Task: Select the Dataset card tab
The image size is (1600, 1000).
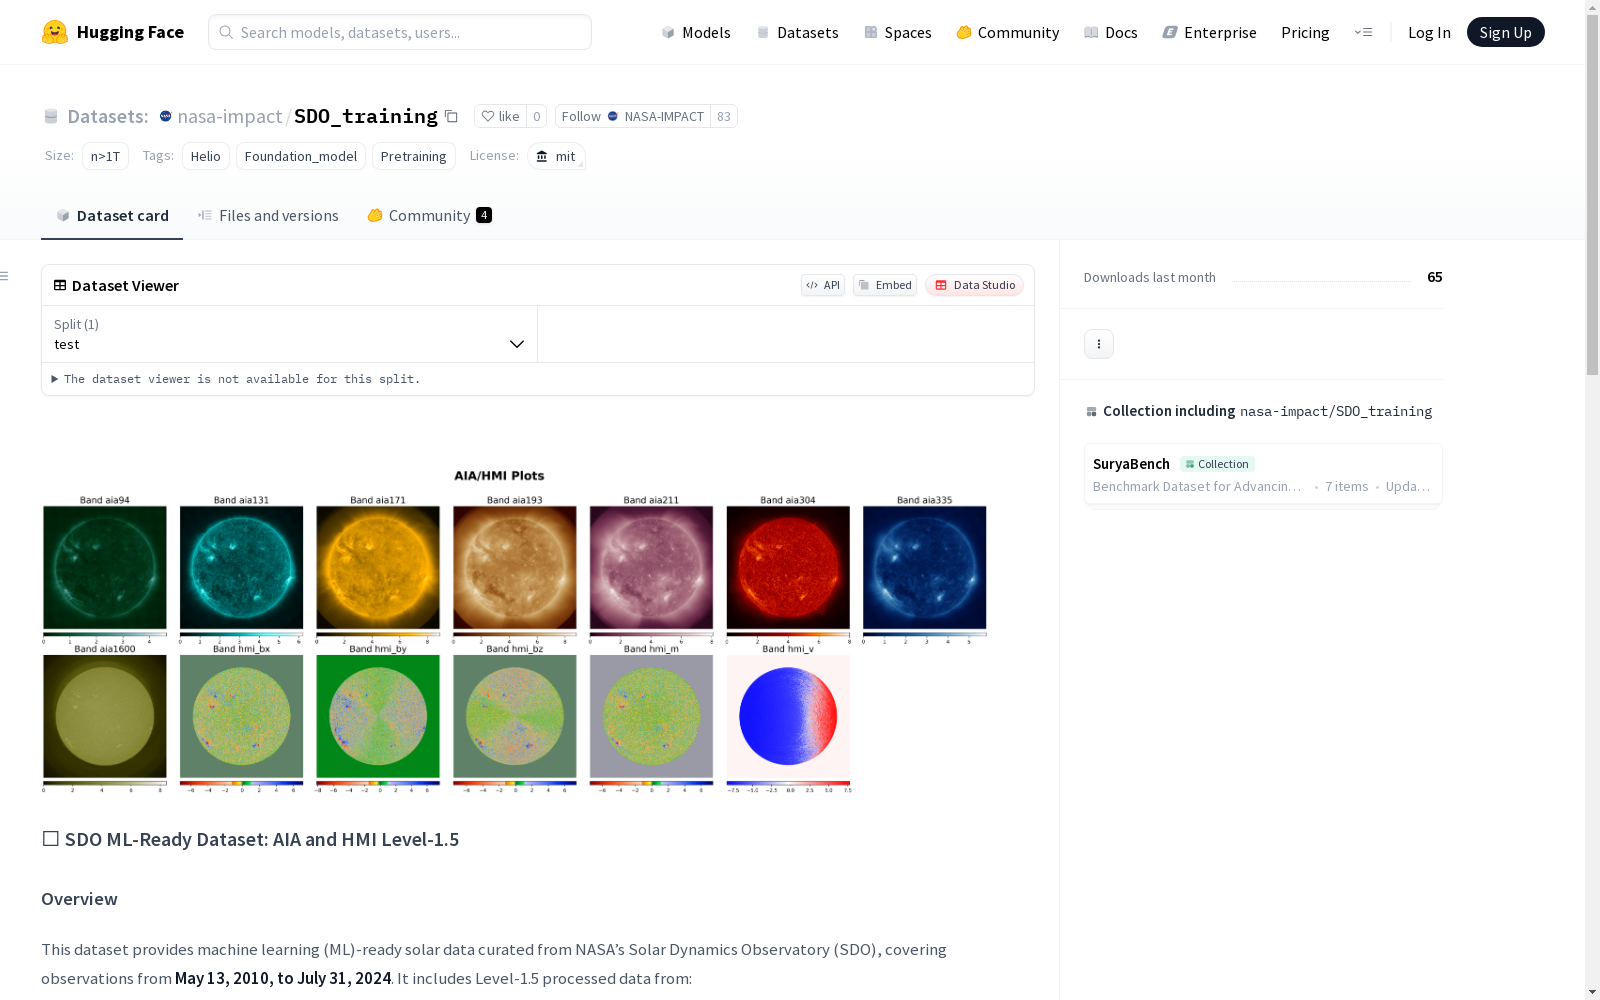Action: pos(112,216)
